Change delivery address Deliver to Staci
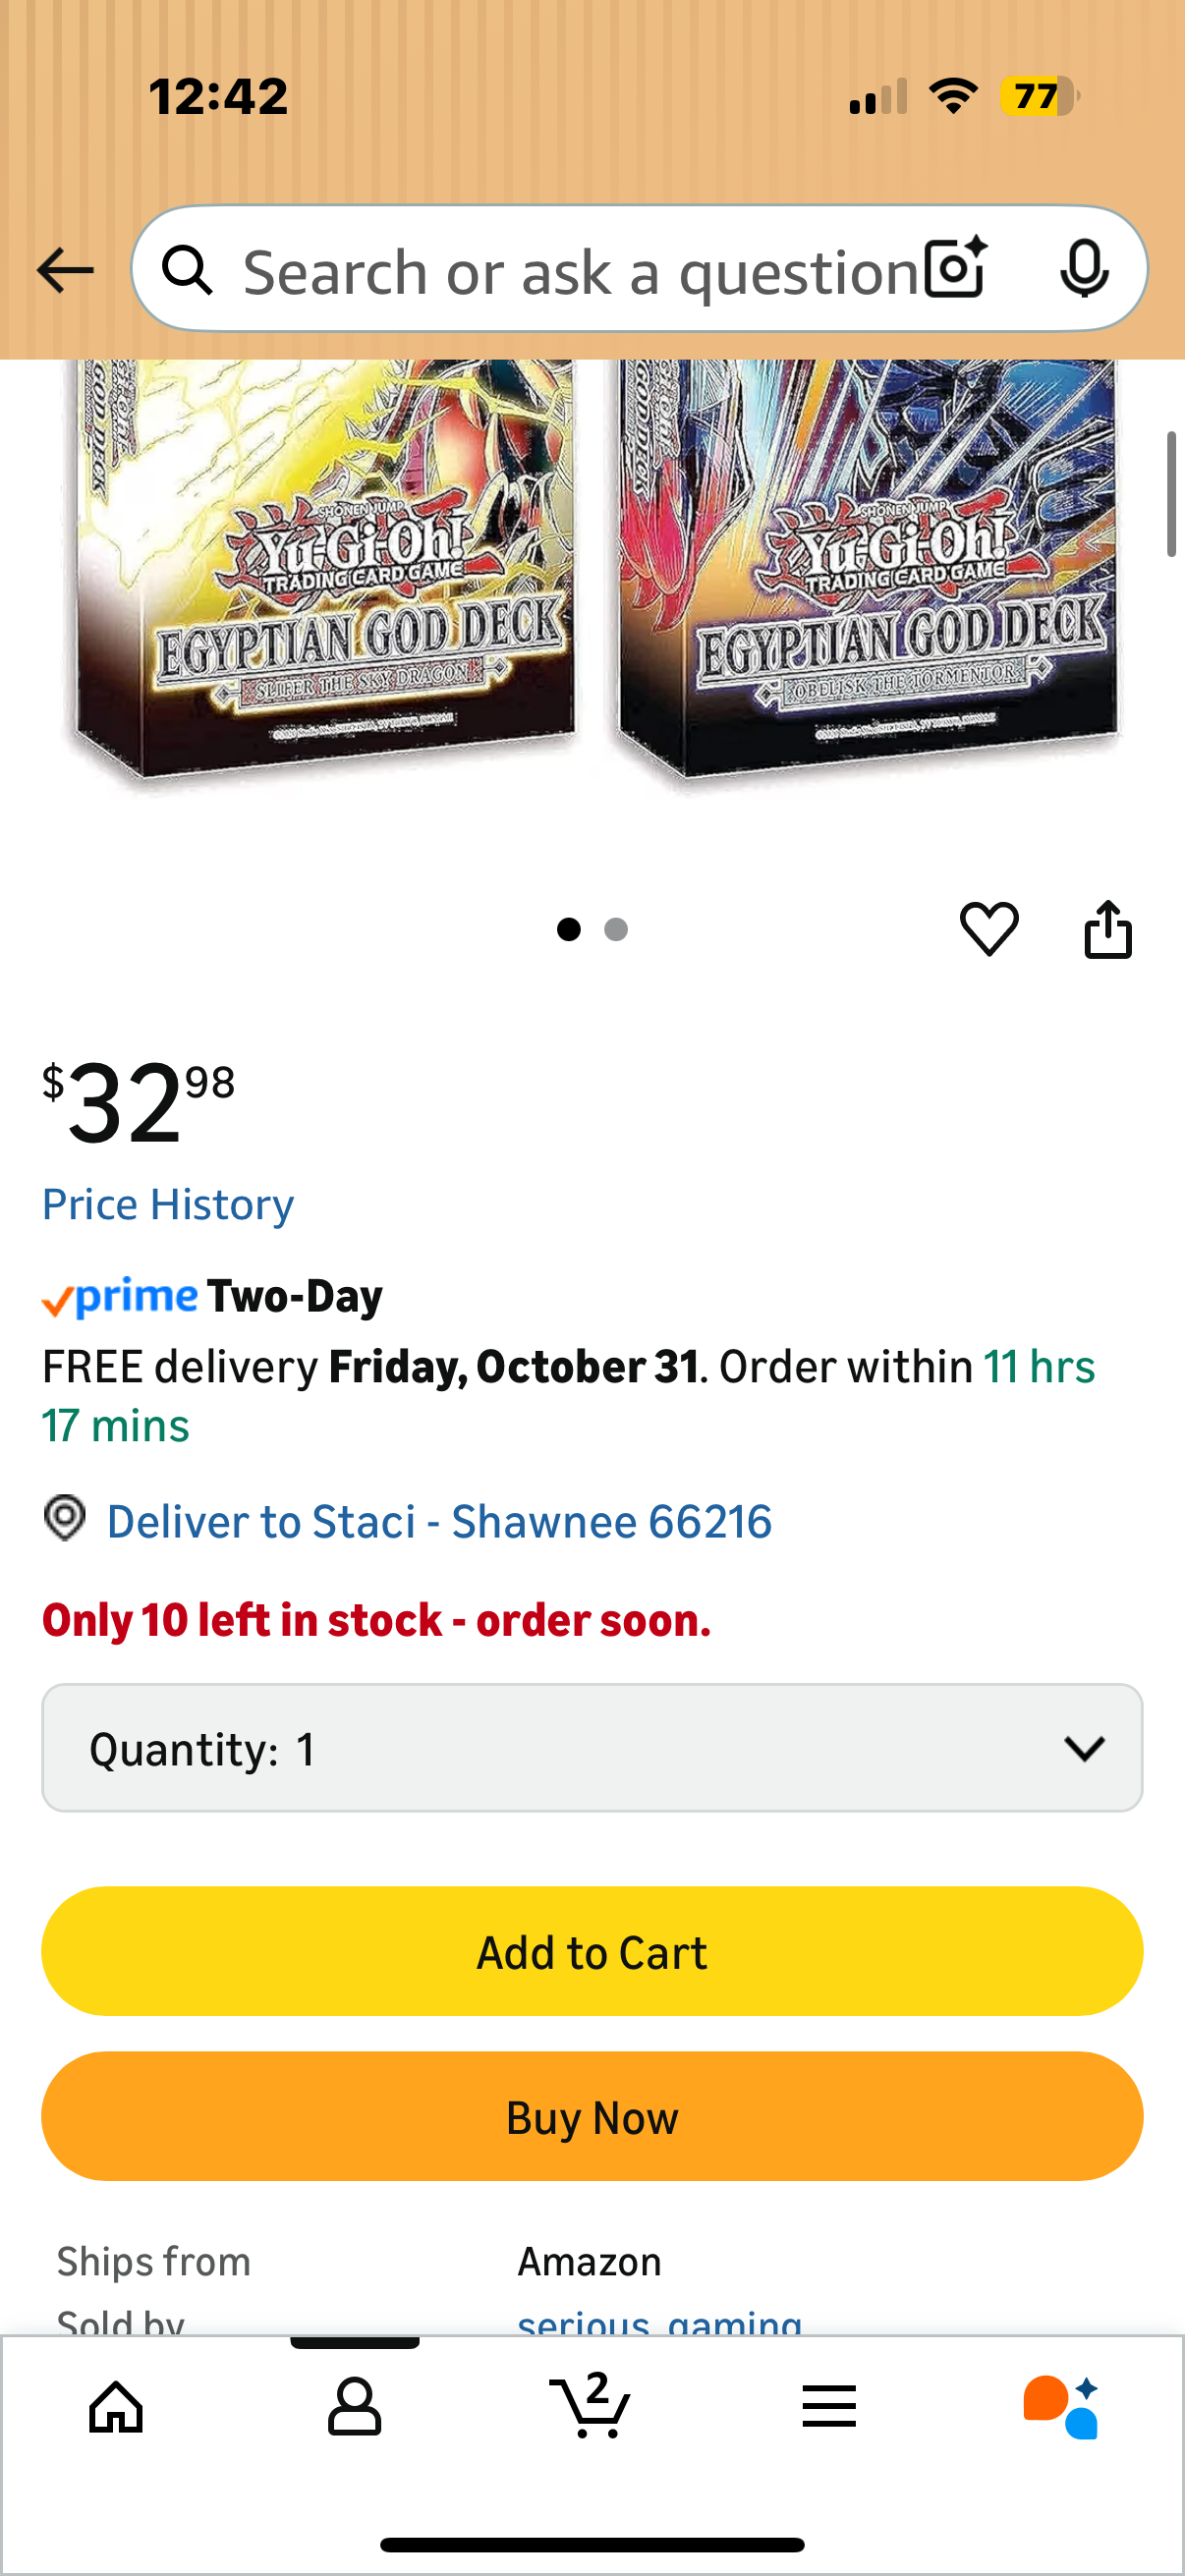 tap(439, 1522)
